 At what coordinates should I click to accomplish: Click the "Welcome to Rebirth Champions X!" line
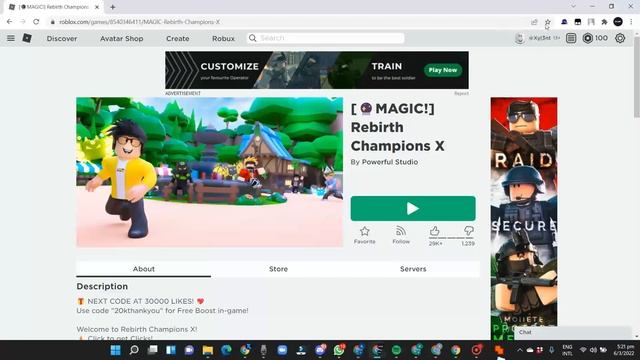(x=137, y=329)
